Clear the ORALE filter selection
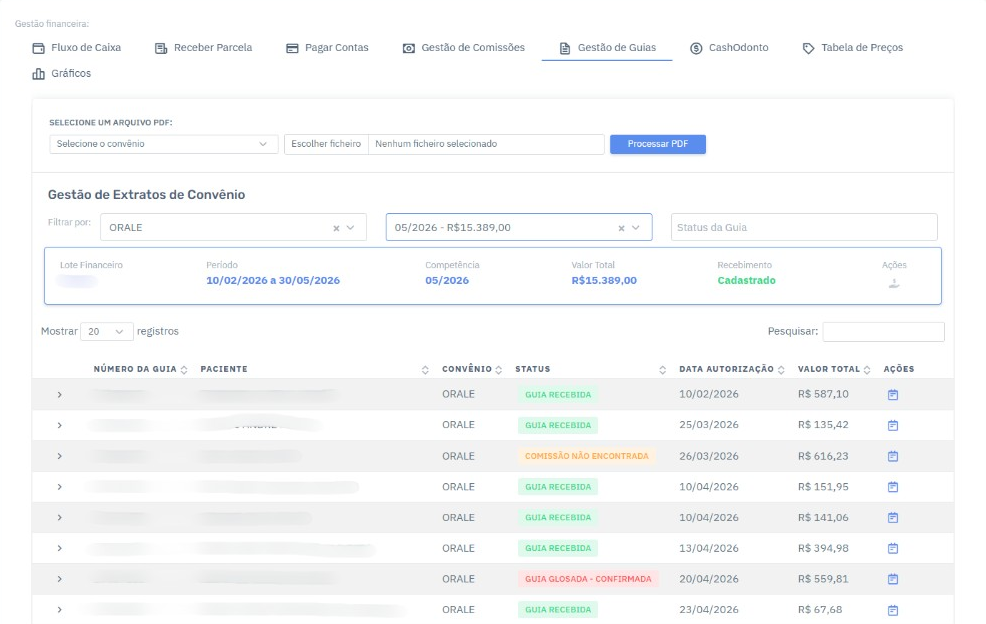Screen dimensions: 986x624 [x=336, y=228]
